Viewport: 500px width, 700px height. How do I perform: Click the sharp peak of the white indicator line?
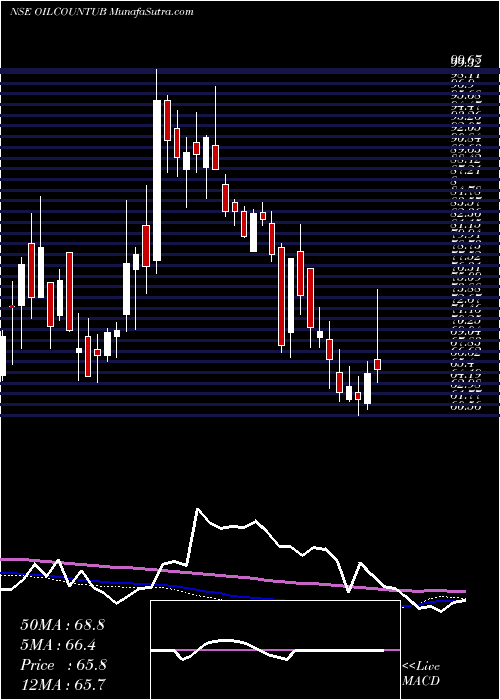click(x=198, y=508)
